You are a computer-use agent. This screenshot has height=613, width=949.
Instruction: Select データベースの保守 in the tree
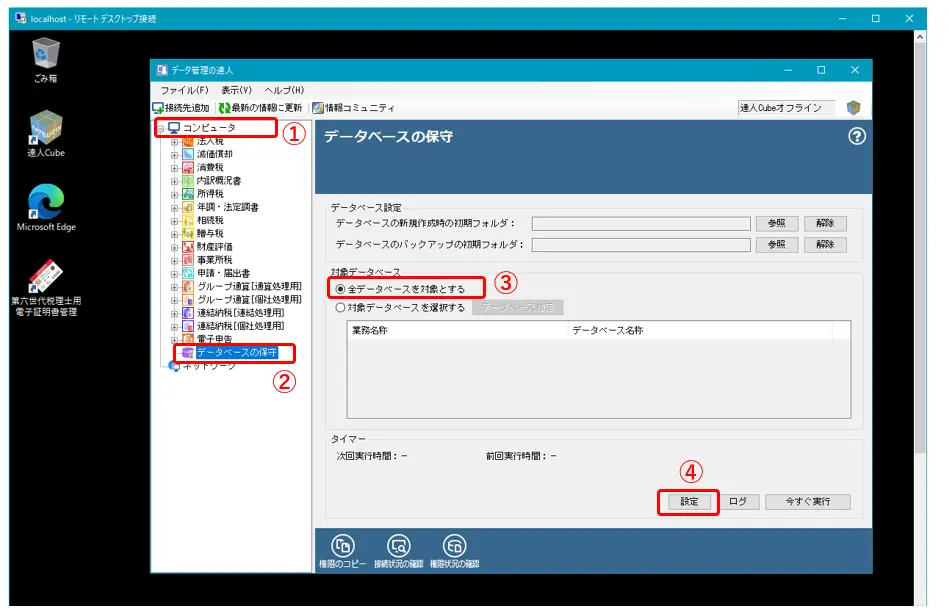[x=236, y=352]
